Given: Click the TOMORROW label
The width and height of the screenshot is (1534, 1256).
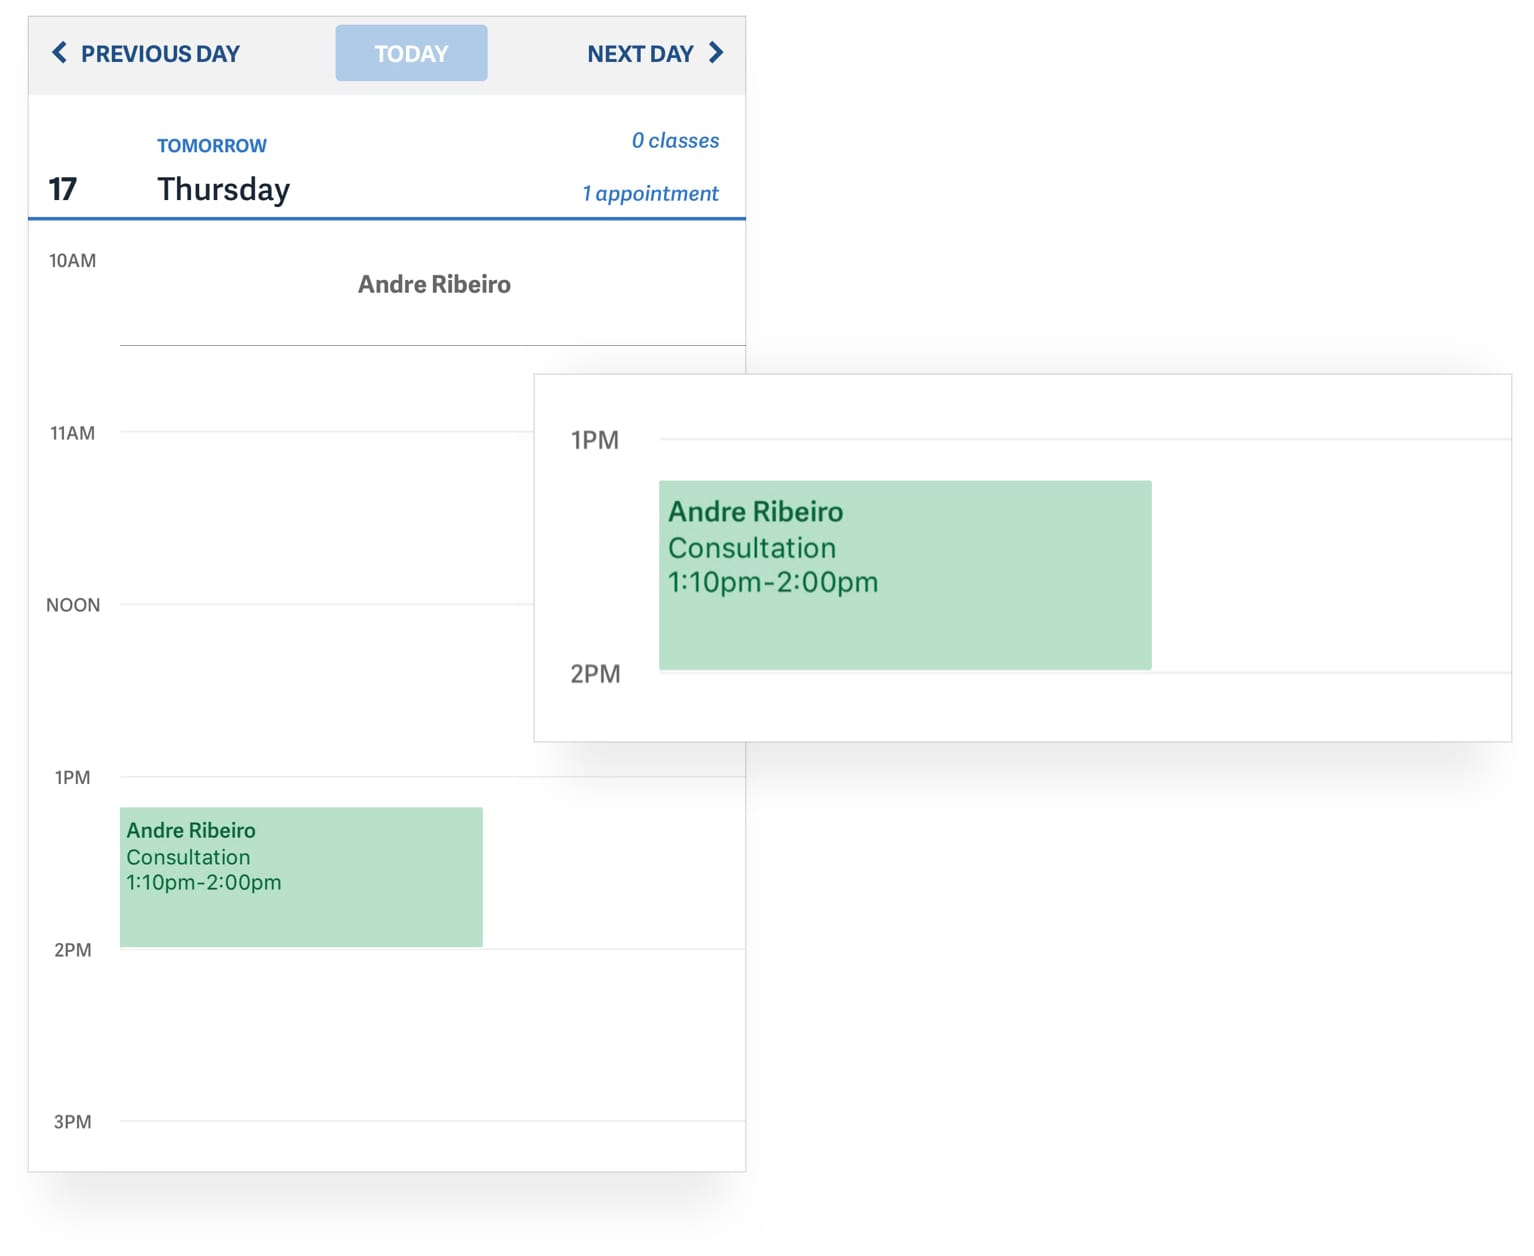Looking at the screenshot, I should tap(211, 145).
